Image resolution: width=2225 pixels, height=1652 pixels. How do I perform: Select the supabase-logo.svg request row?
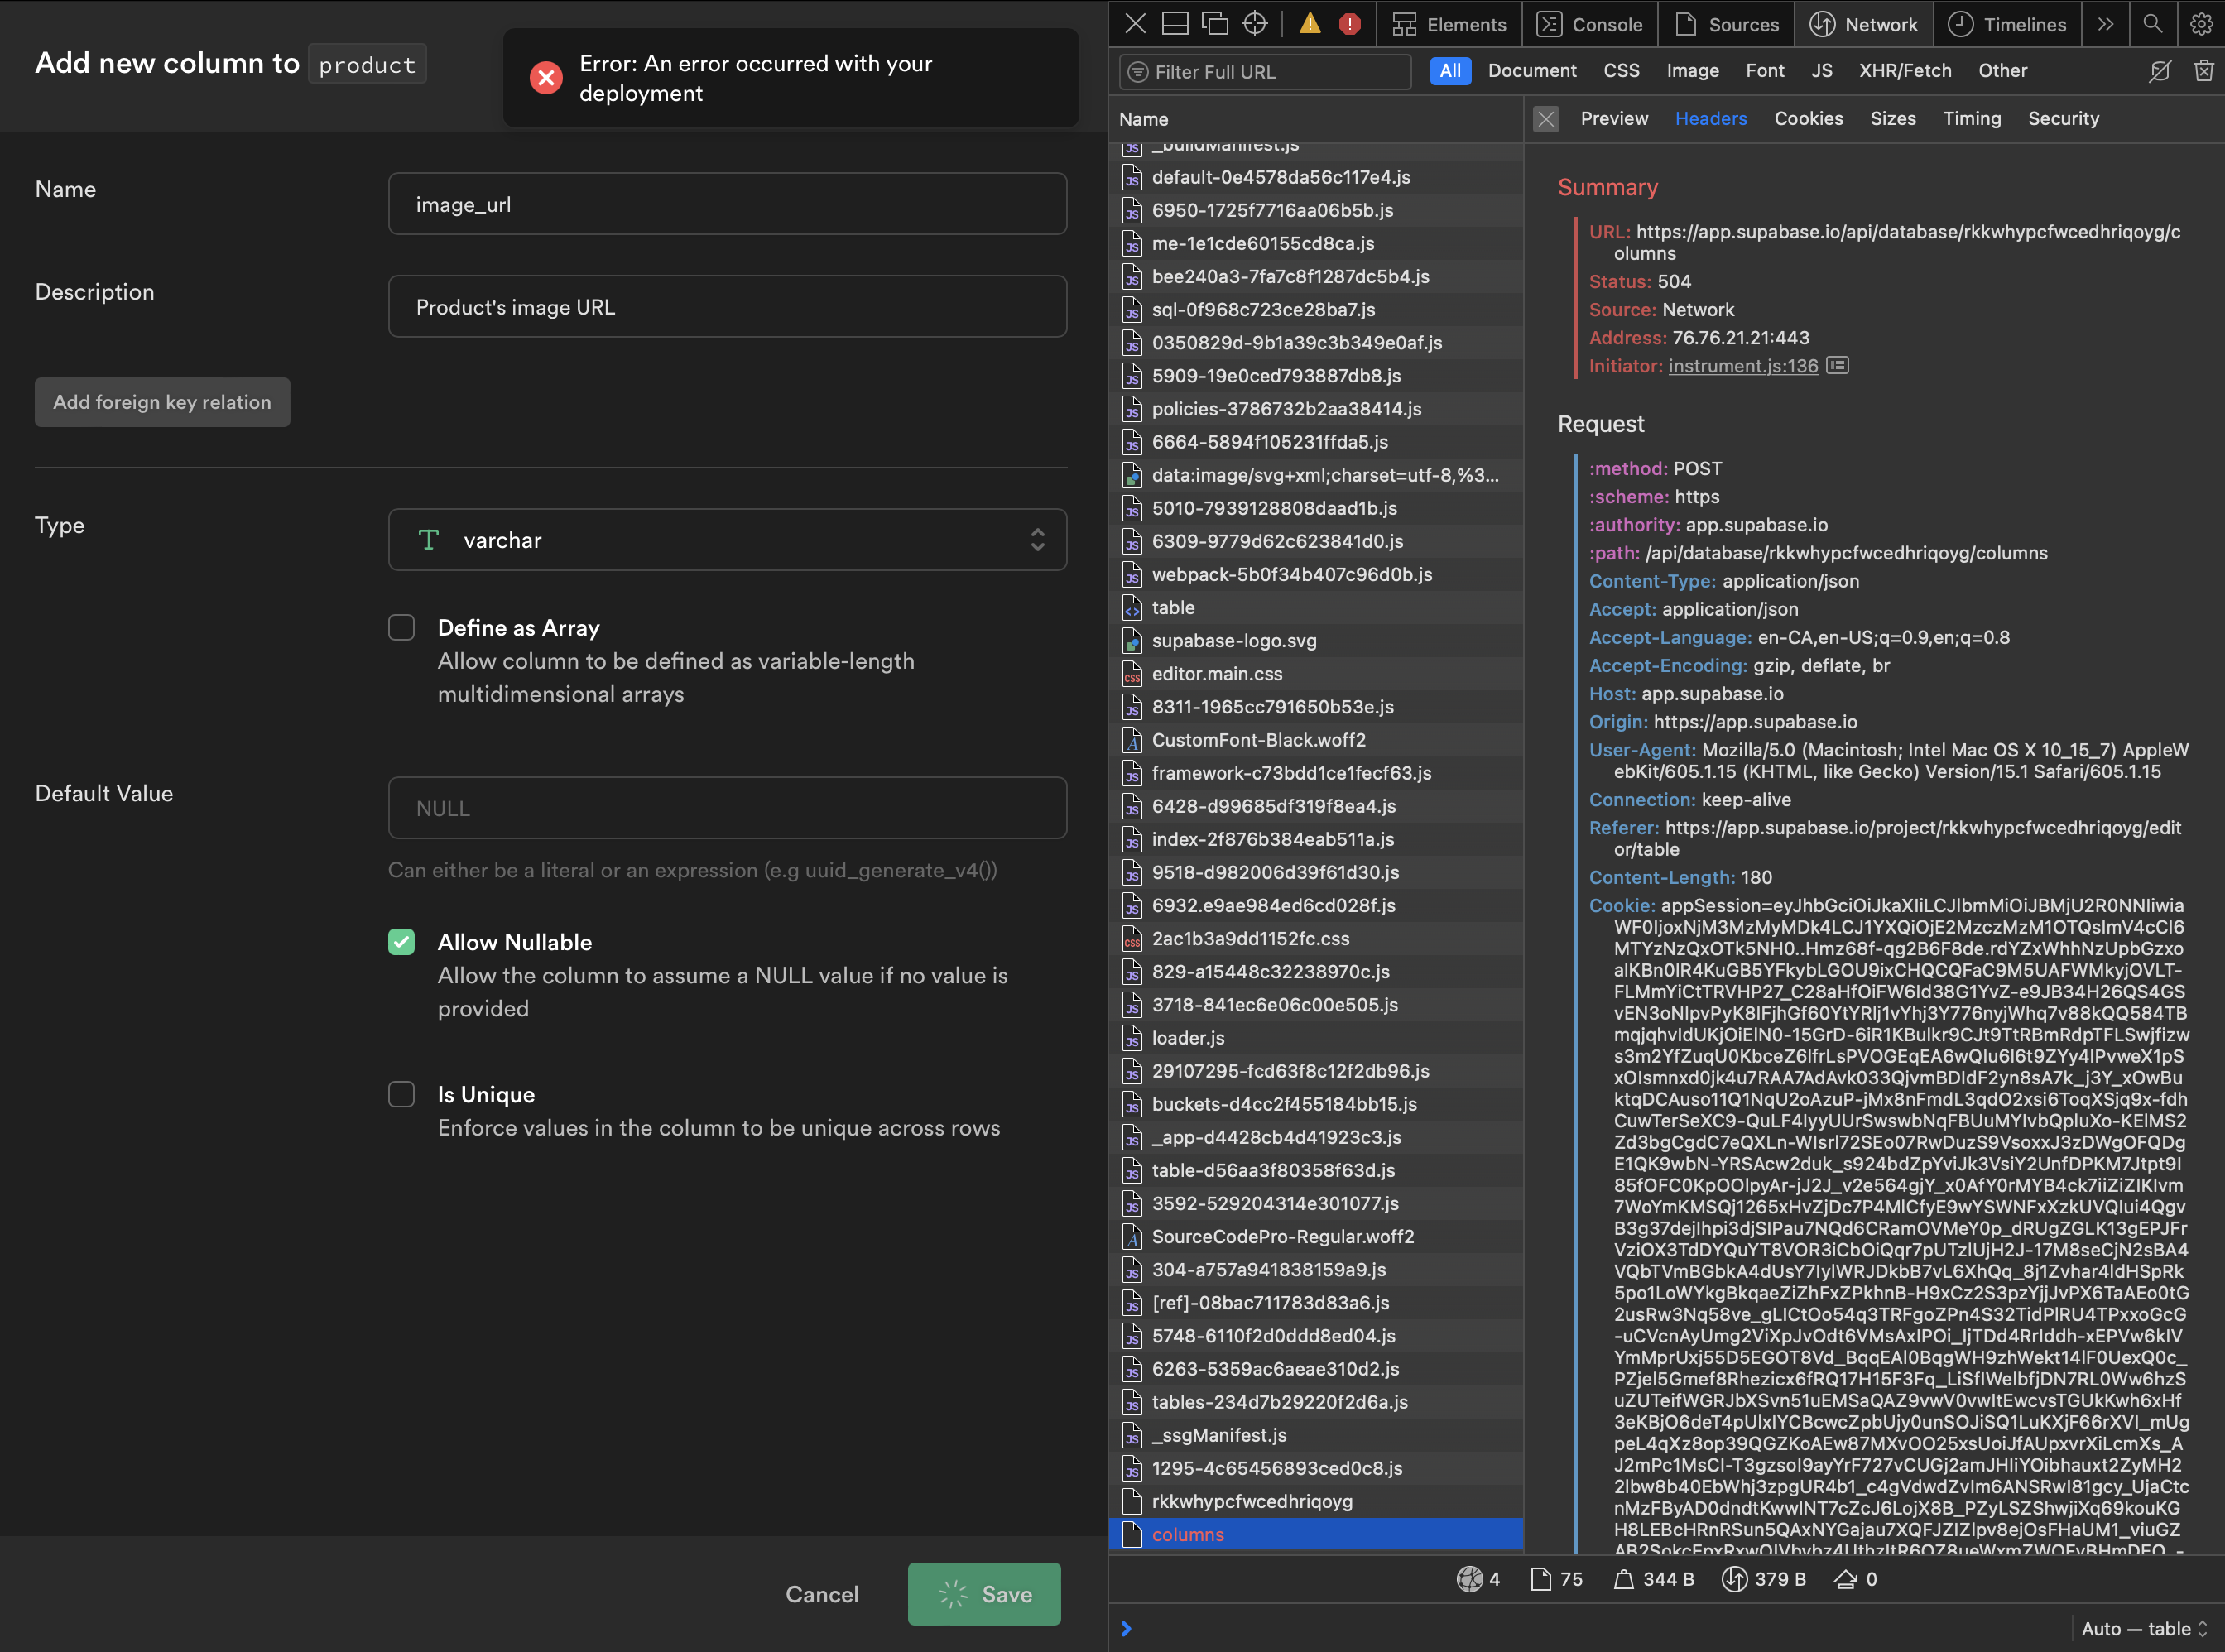point(1316,641)
